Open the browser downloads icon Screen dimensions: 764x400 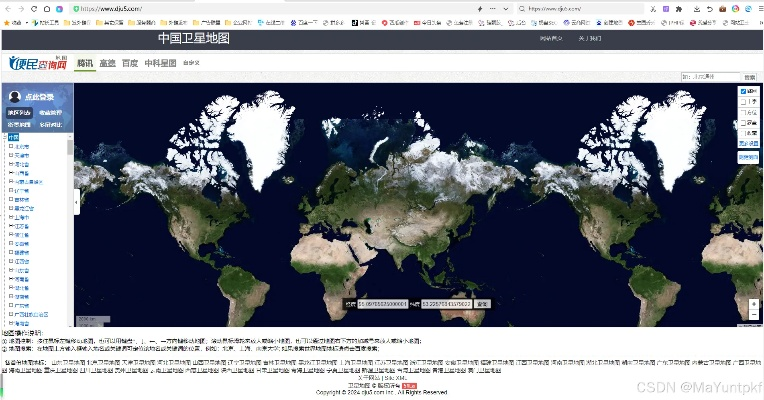coord(697,9)
